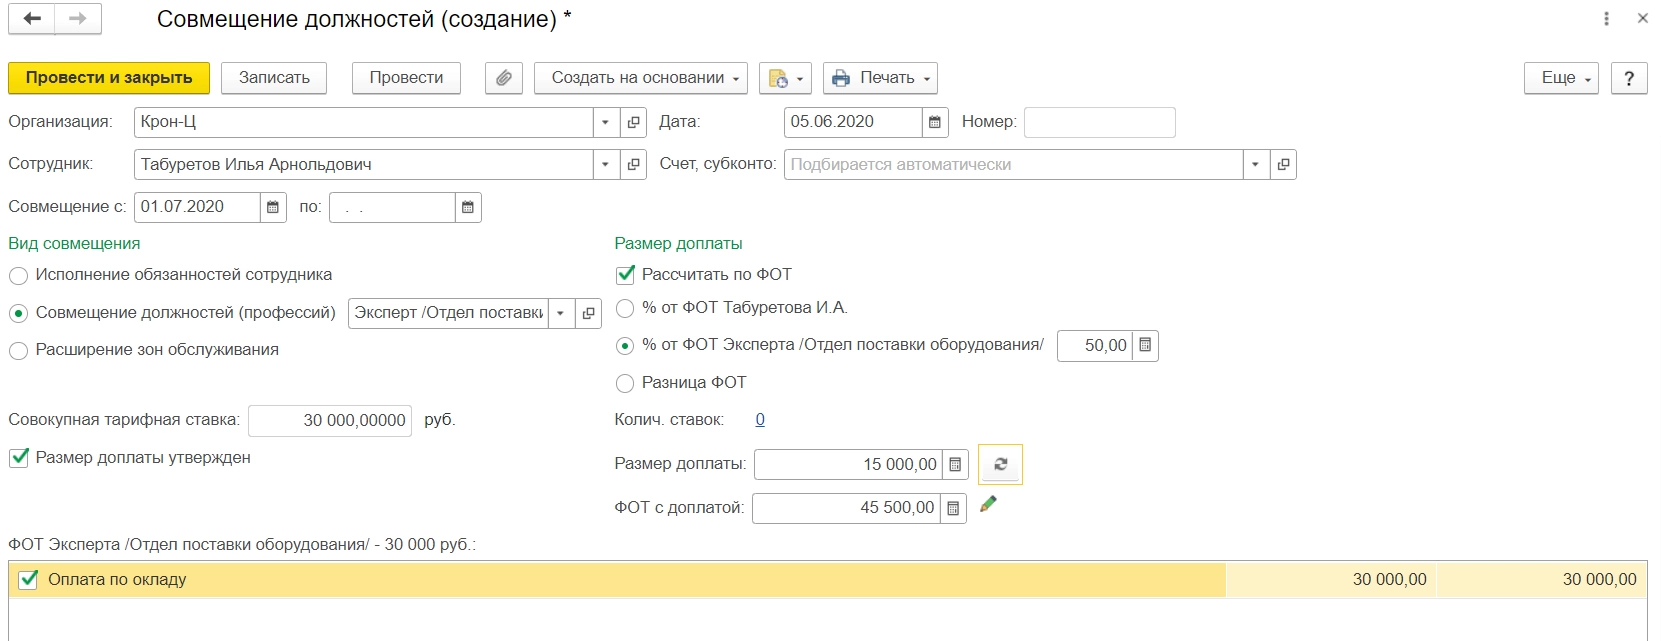The image size is (1661, 641).
Task: Click the green pencil edit icon
Action: click(x=988, y=505)
